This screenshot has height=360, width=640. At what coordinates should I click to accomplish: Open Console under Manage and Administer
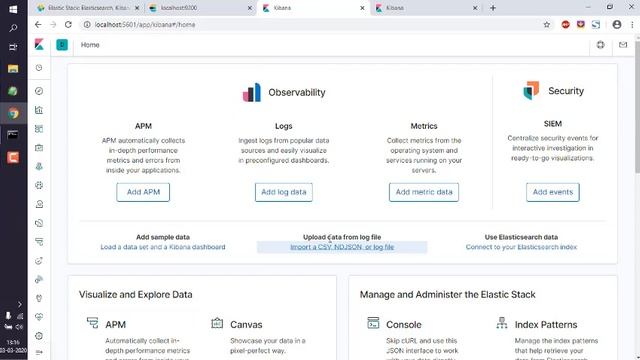pyautogui.click(x=404, y=324)
